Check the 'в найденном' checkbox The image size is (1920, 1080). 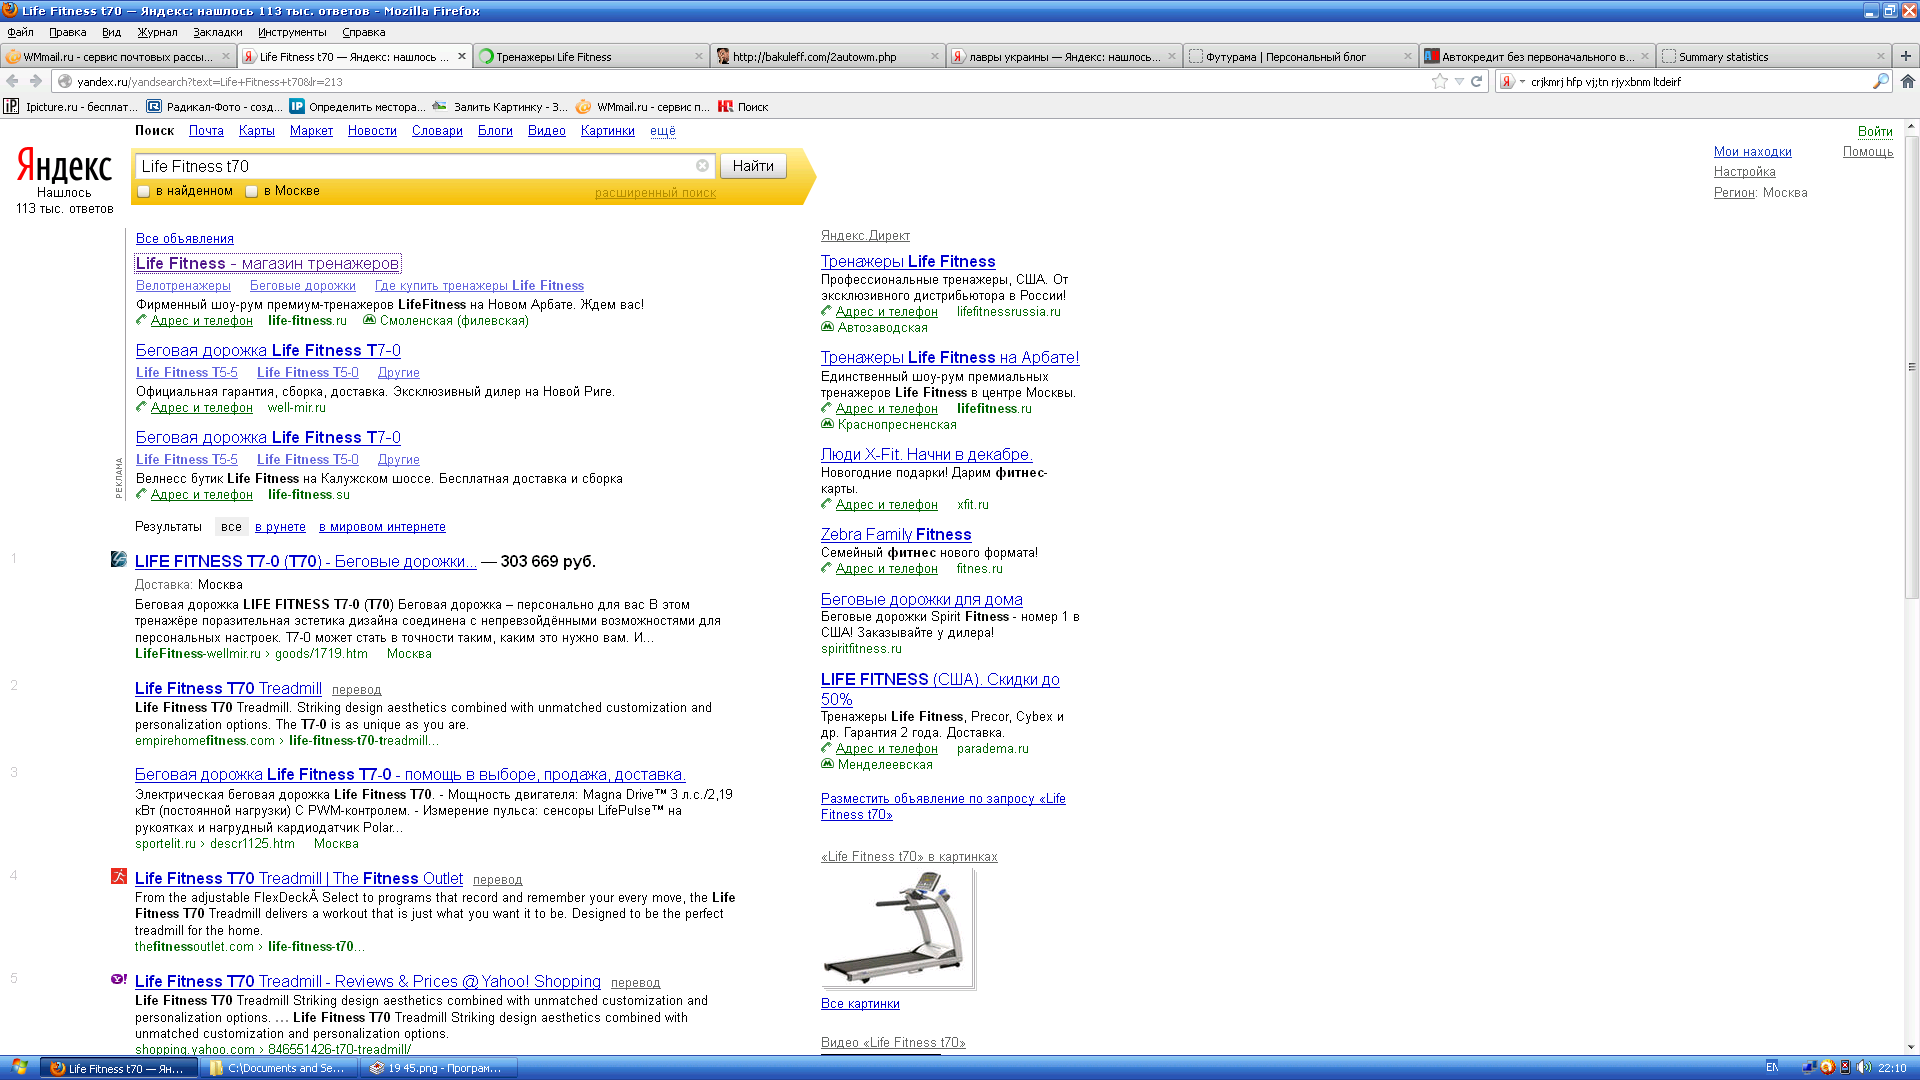pos(144,191)
